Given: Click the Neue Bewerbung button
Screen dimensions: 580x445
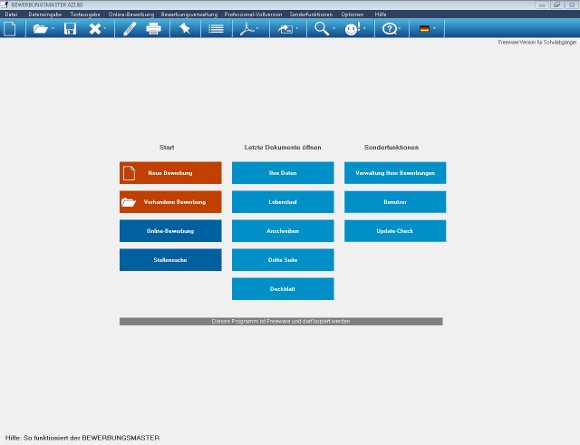Looking at the screenshot, I should [x=171, y=173].
